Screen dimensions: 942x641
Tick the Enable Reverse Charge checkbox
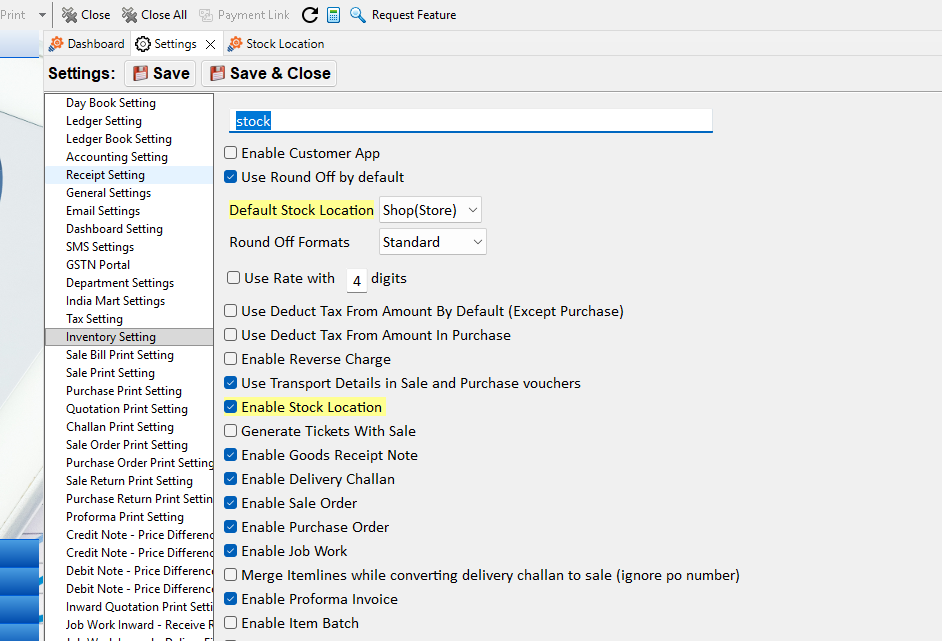pyautogui.click(x=231, y=359)
